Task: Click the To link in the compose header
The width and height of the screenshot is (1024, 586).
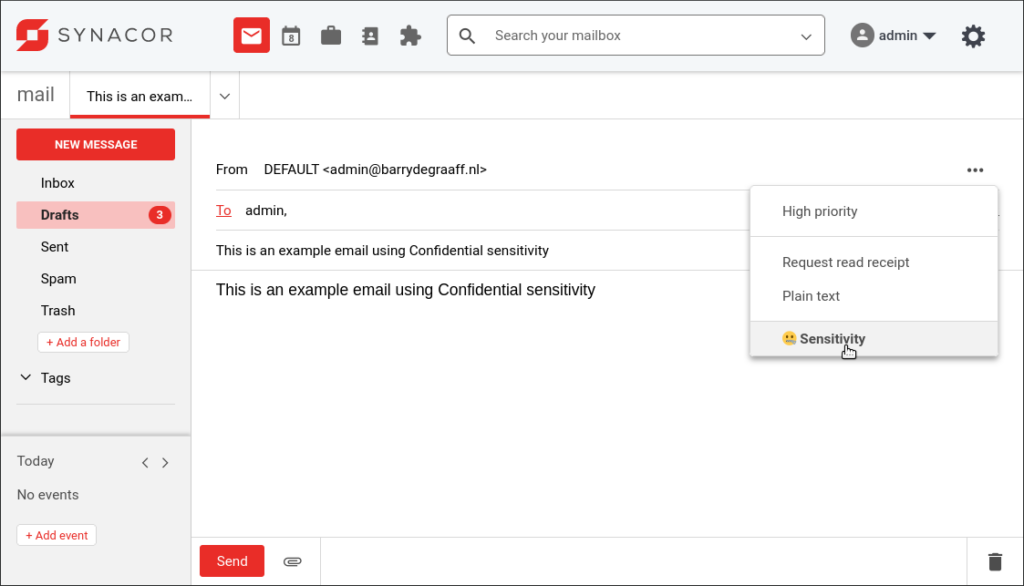Action: point(223,210)
